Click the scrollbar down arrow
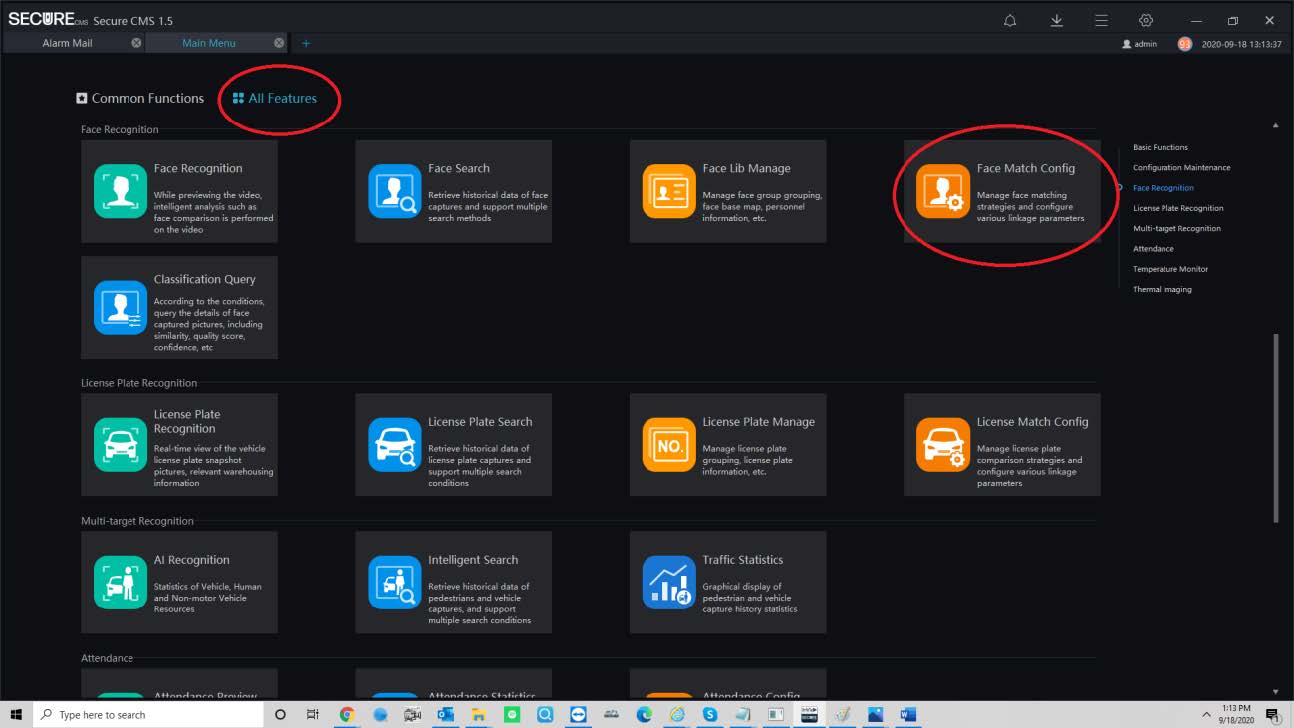Screen dimensions: 1294x728 (1275, 691)
